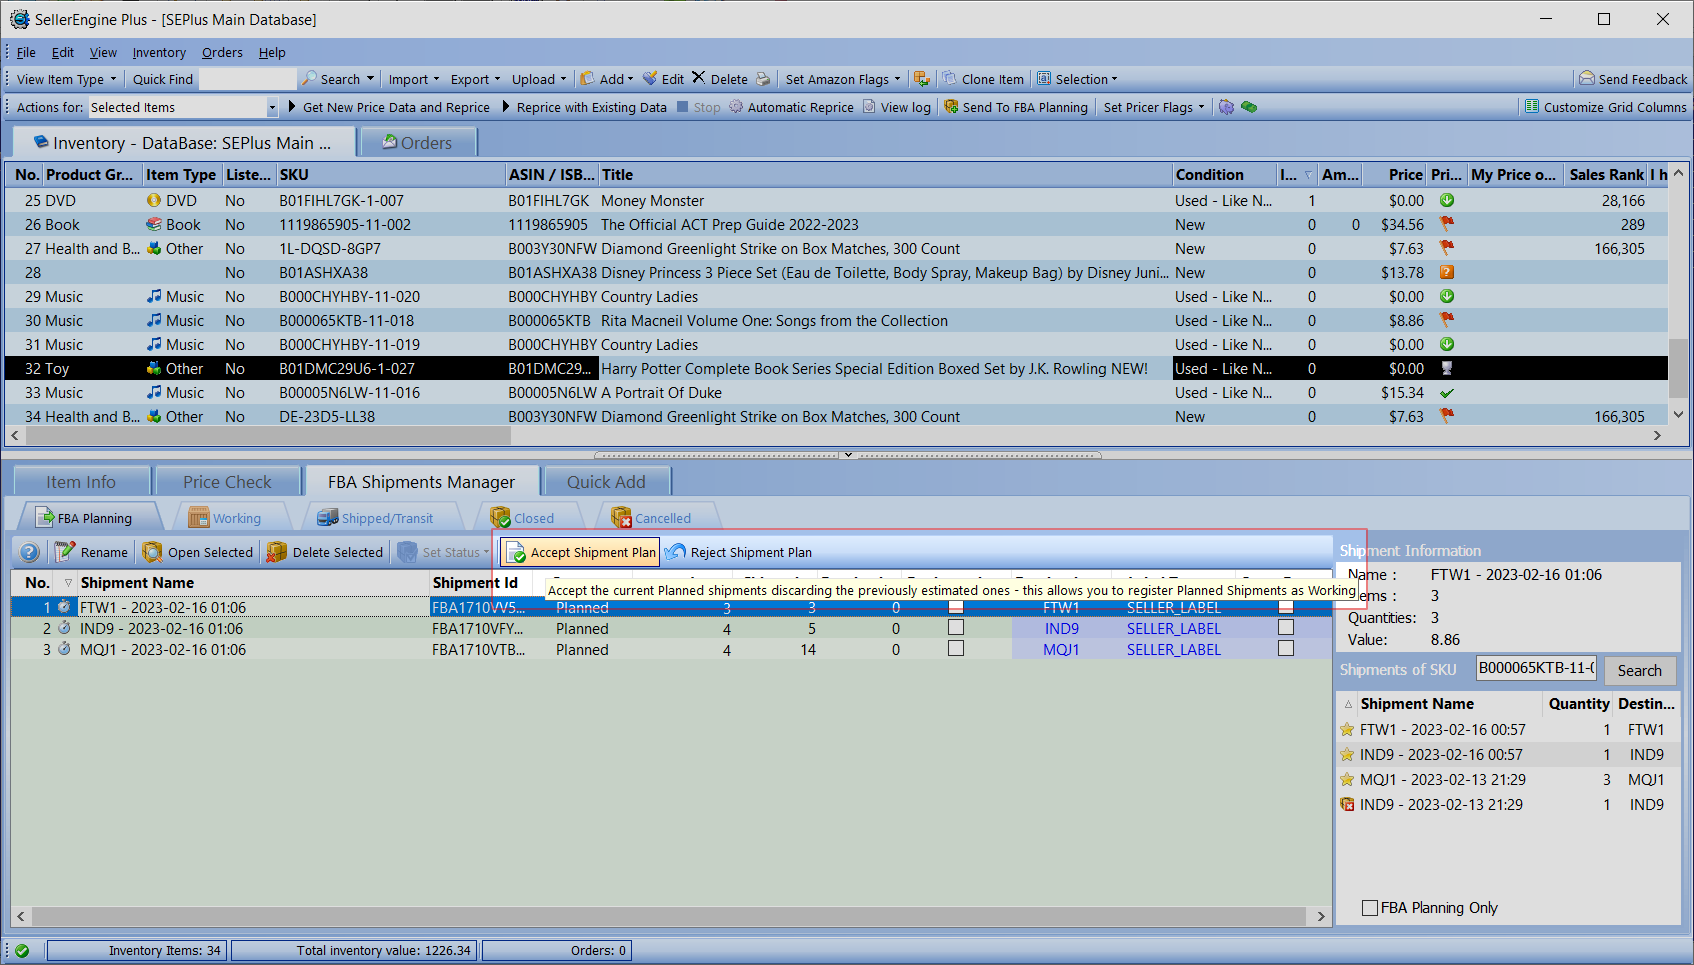This screenshot has width=1694, height=965.
Task: Click the printer icon next to Delete
Action: [x=763, y=79]
